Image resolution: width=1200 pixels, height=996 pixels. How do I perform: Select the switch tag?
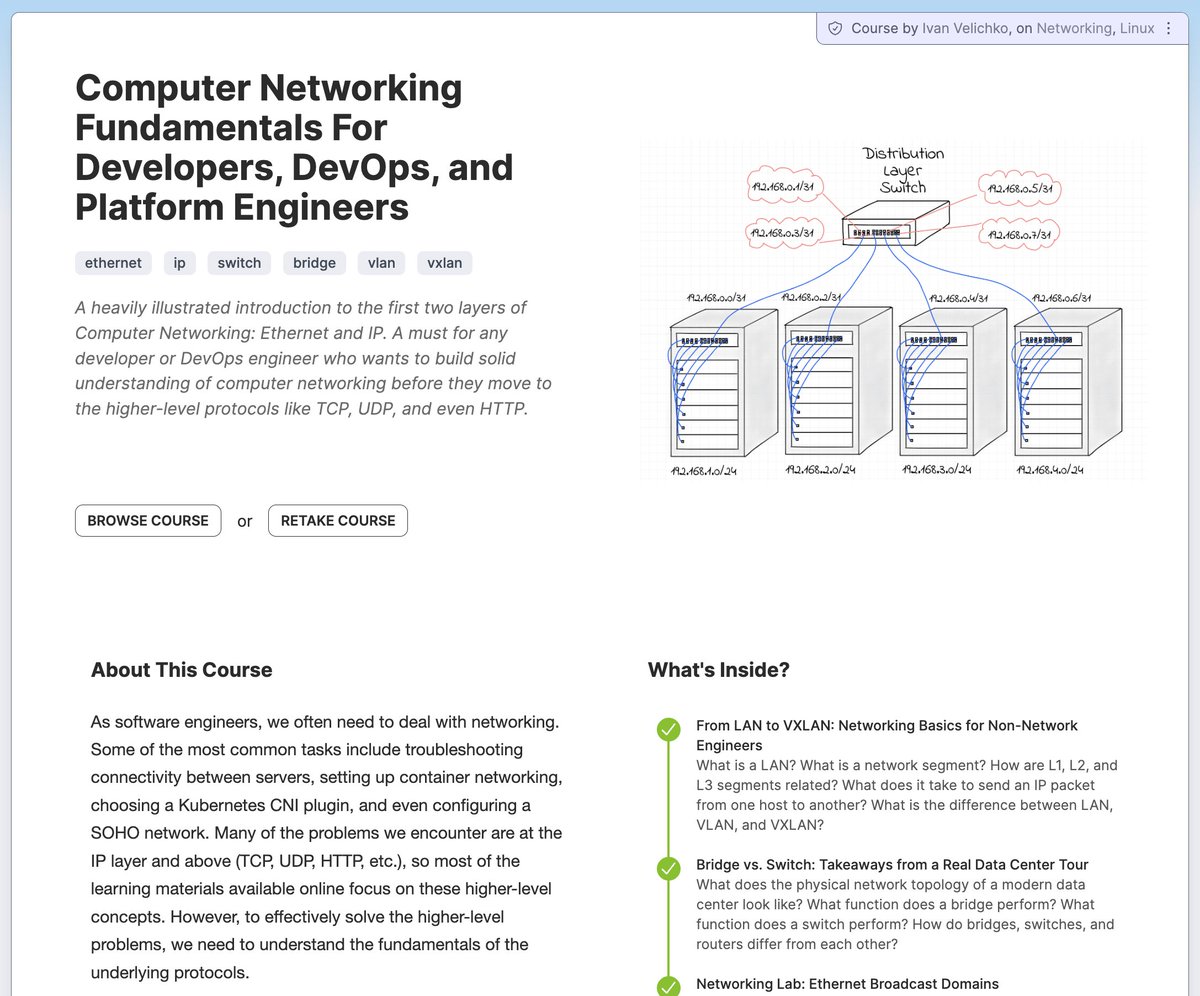[239, 263]
